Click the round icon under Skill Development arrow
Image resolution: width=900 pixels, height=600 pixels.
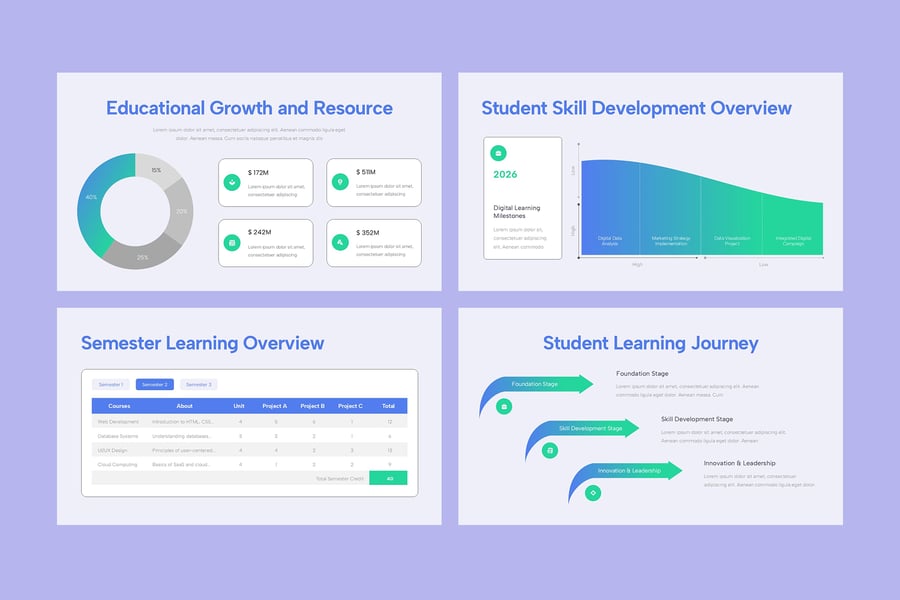coord(549,451)
